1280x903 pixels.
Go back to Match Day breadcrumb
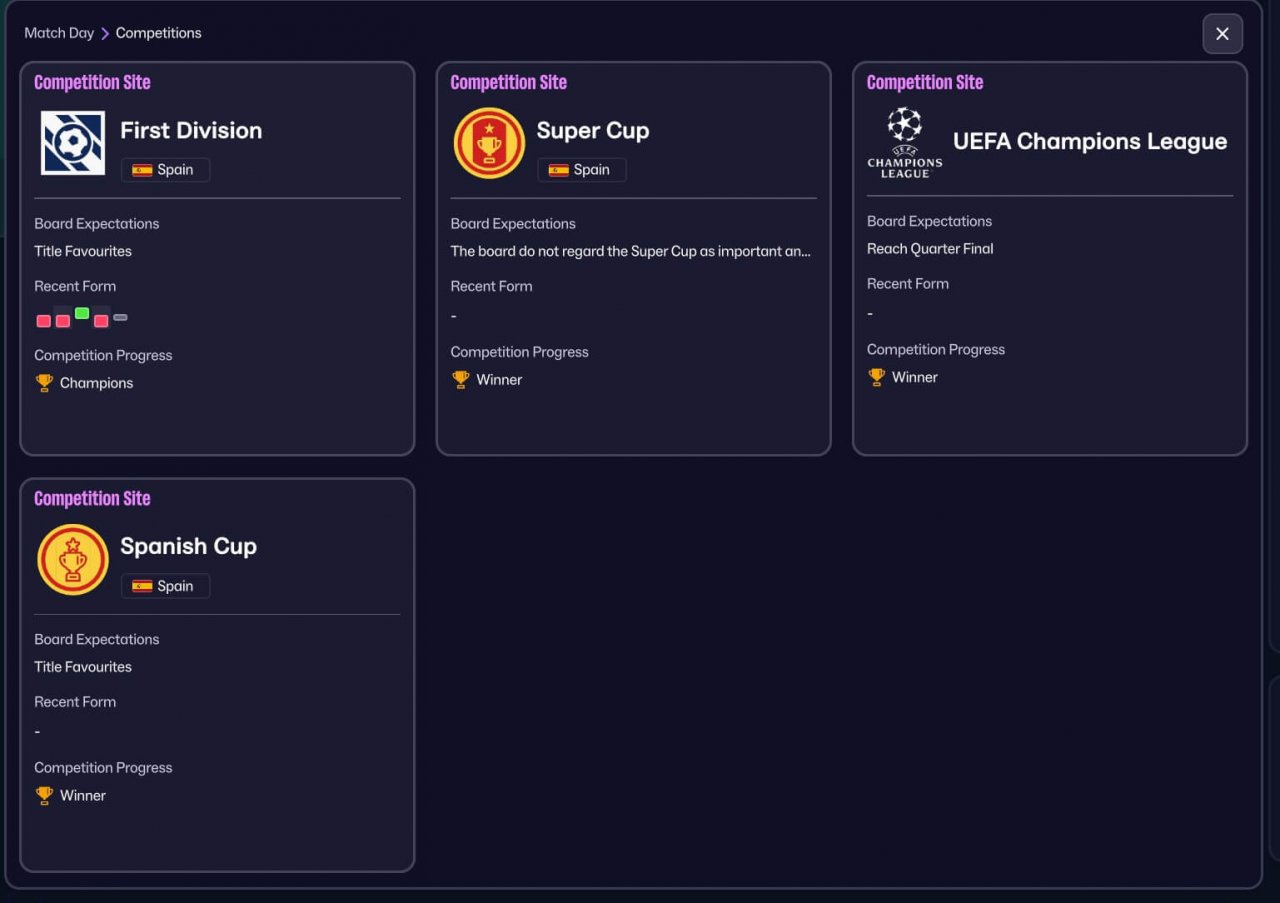pos(59,33)
